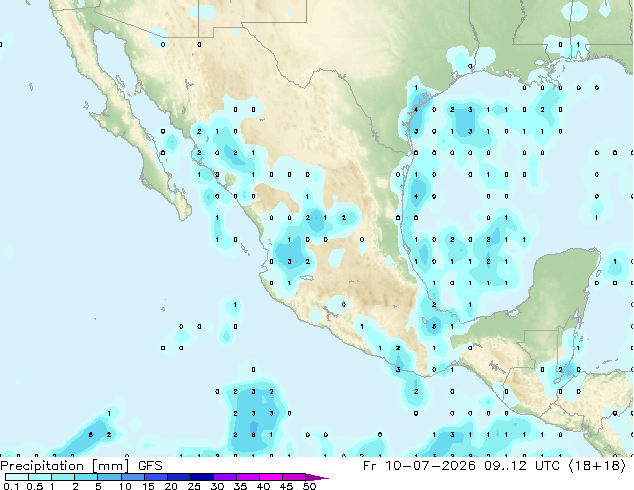
Task: Click the "GFS" model label
Action: tap(150, 466)
